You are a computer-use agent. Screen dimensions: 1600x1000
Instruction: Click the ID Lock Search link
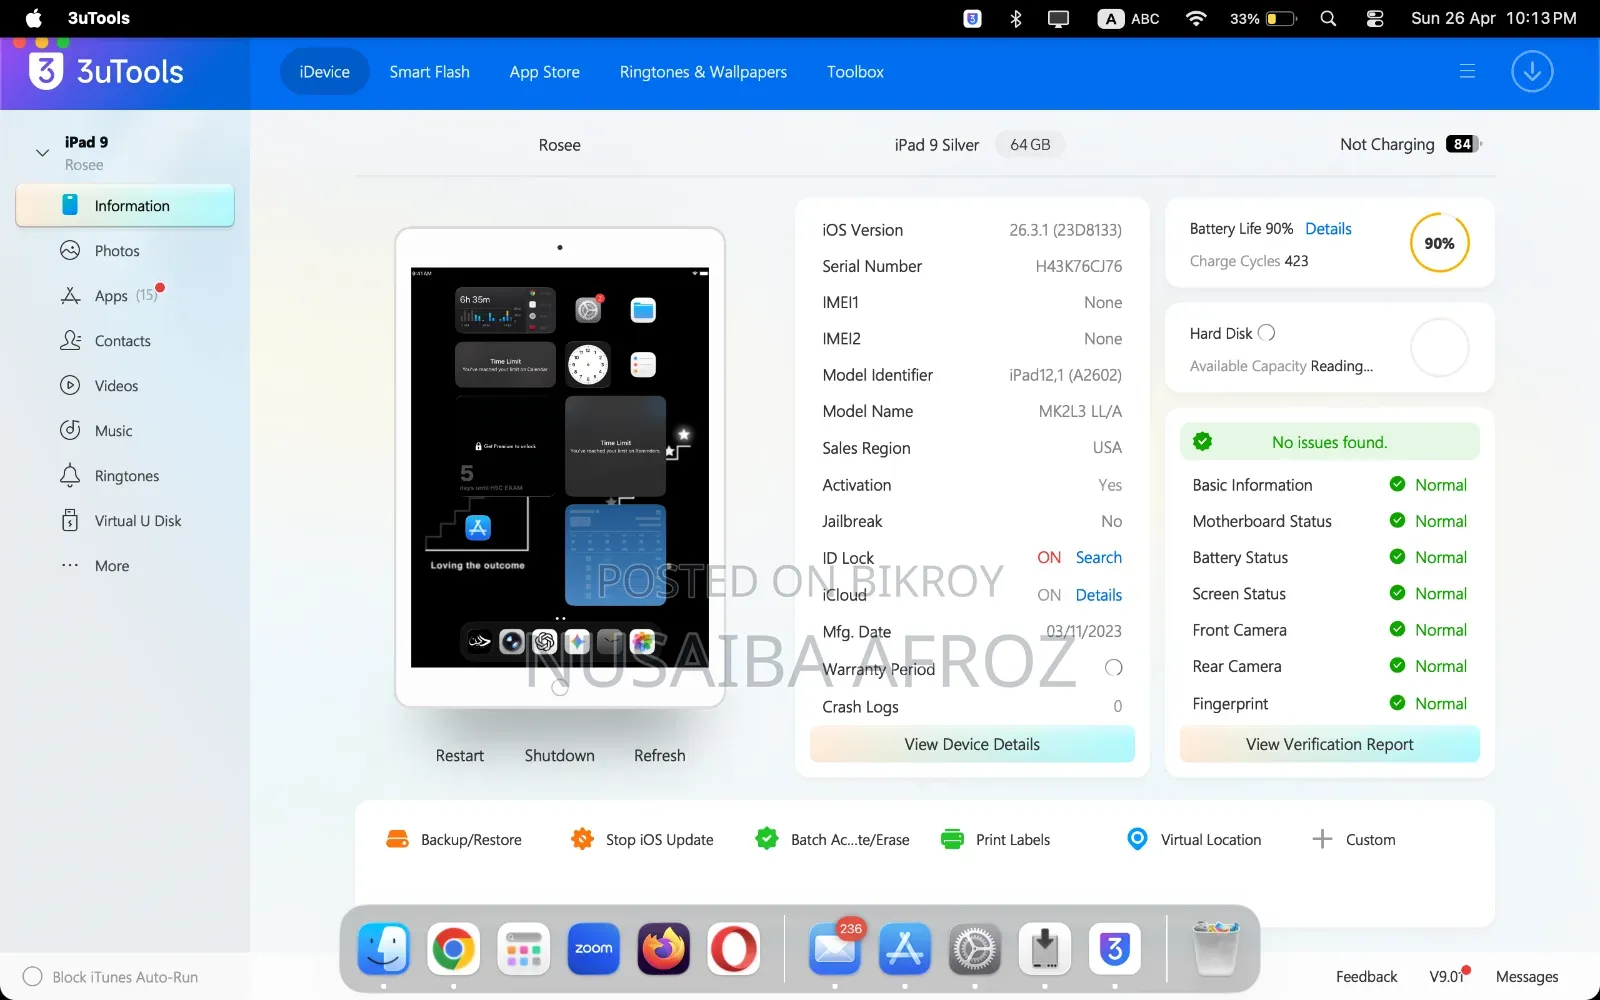tap(1098, 558)
